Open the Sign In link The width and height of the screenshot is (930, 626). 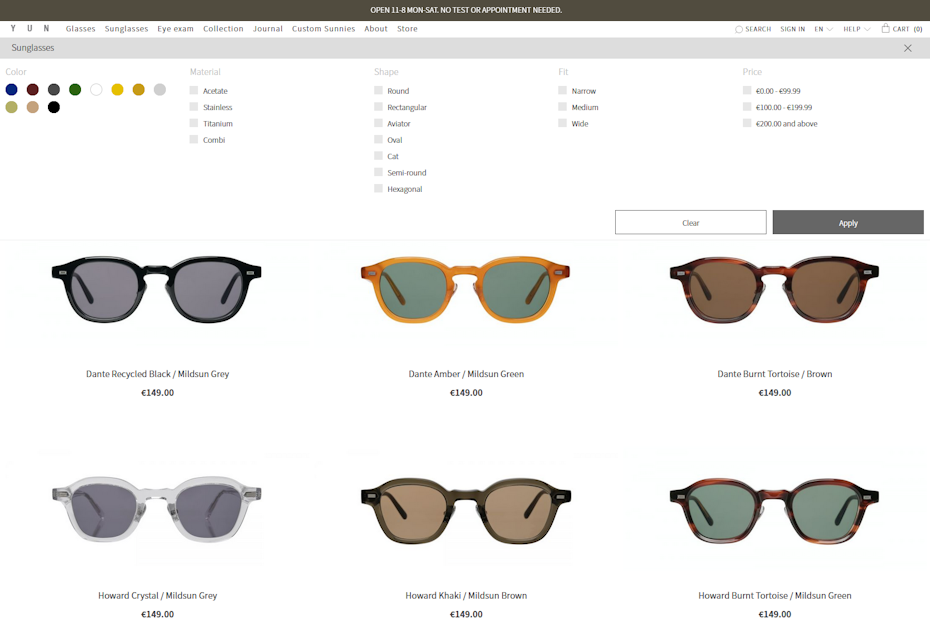[x=792, y=29]
